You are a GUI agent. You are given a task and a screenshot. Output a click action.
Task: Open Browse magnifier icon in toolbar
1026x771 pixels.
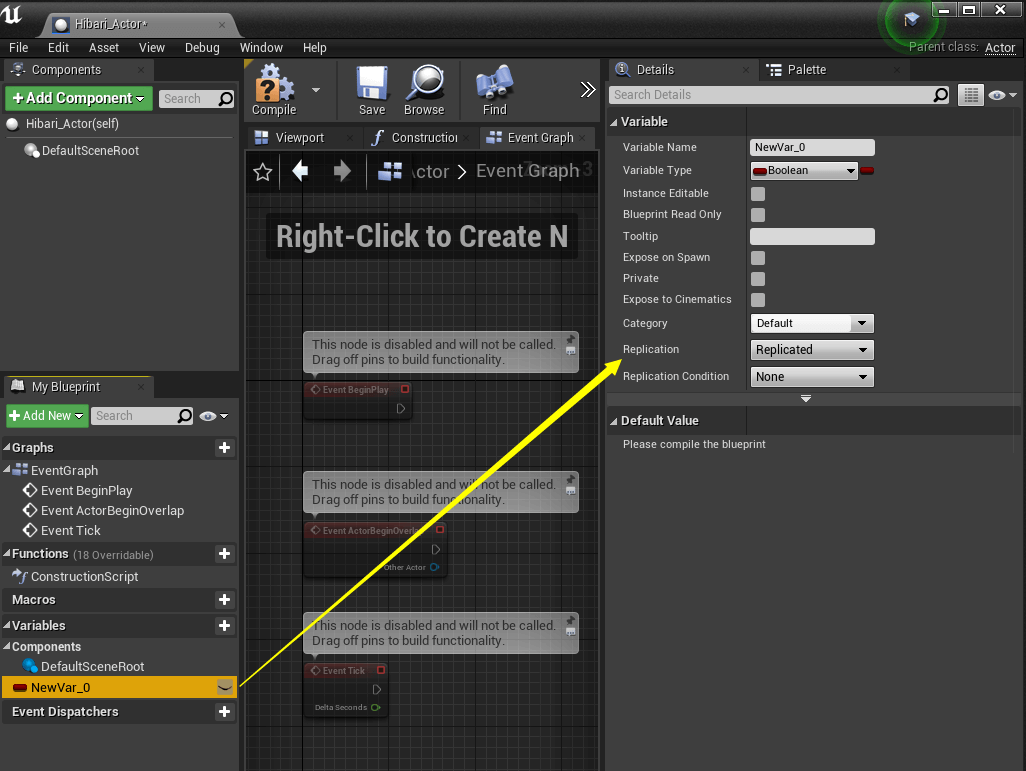[424, 82]
